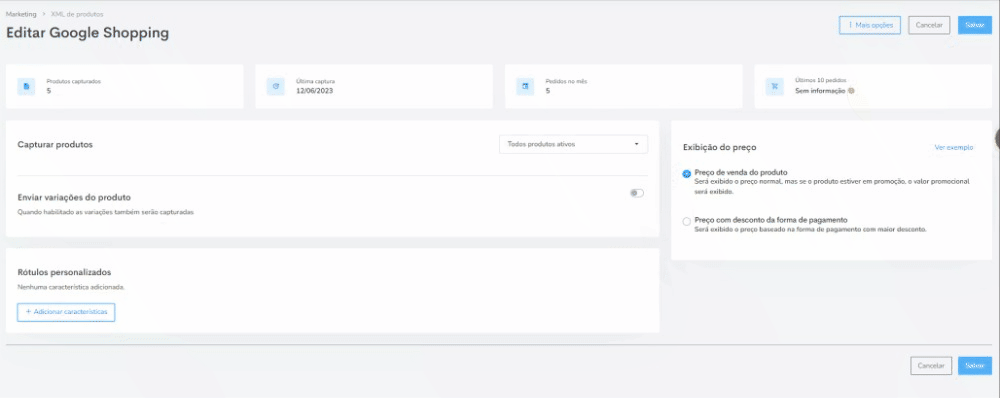Image resolution: width=1000 pixels, height=398 pixels.
Task: Click the Pedidos no mês calendar icon
Action: [525, 86]
